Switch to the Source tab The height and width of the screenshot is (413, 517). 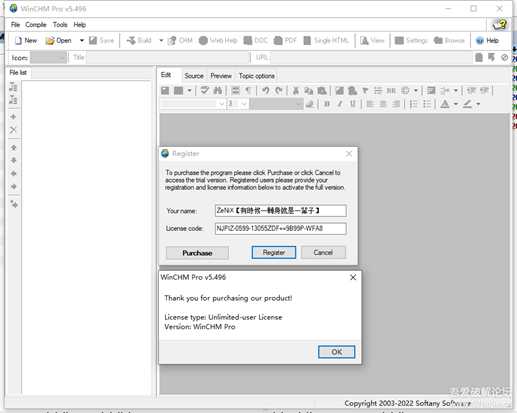pos(194,76)
